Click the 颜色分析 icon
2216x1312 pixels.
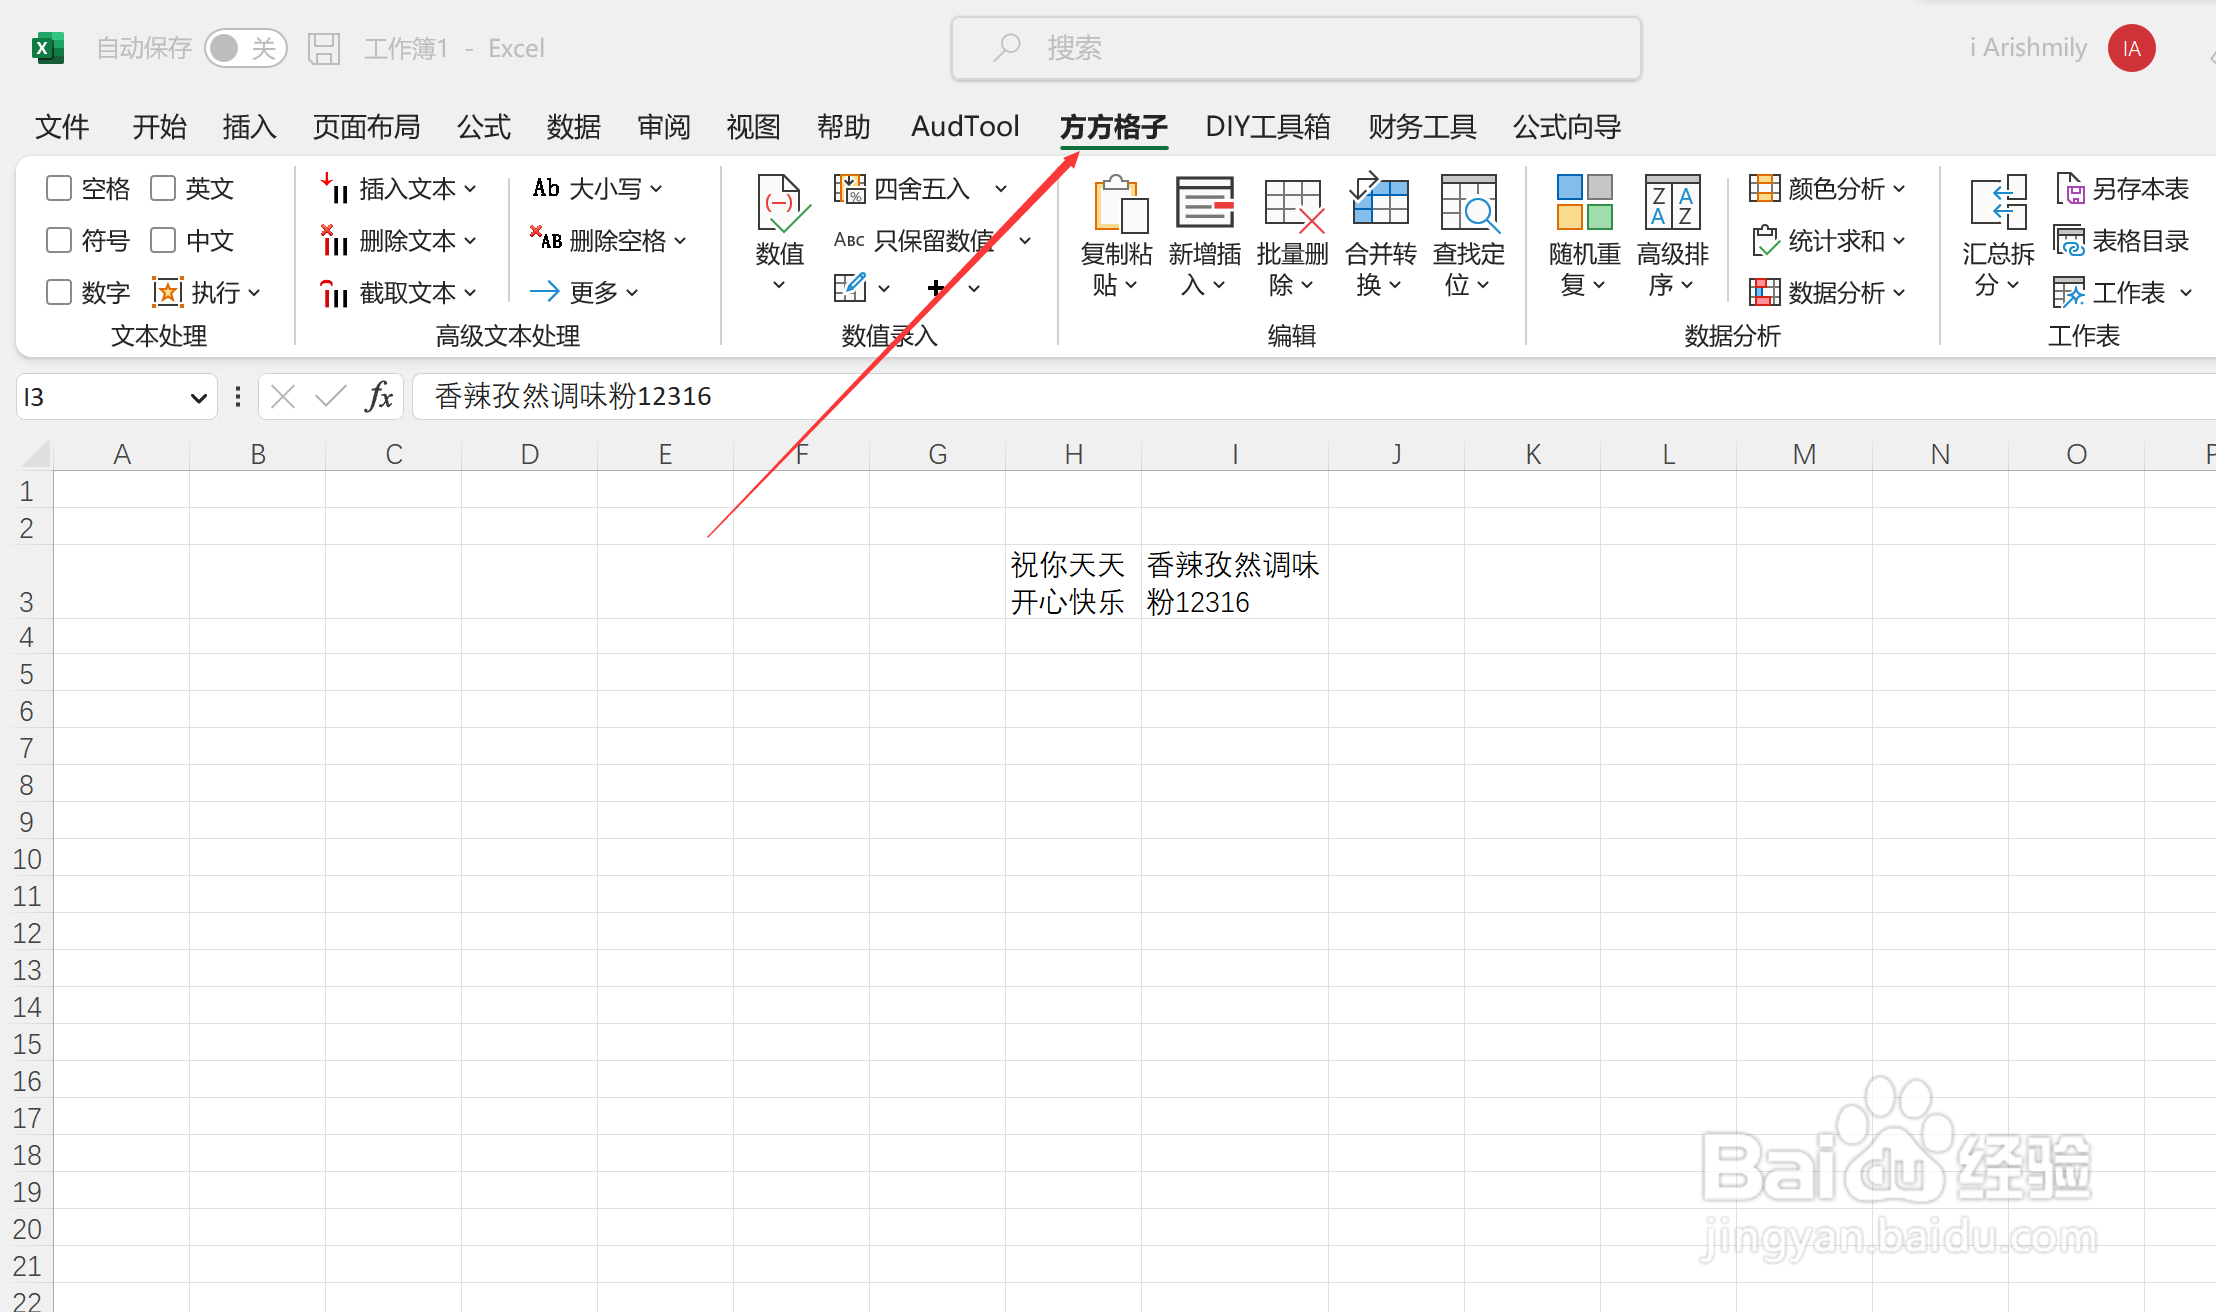[1765, 188]
